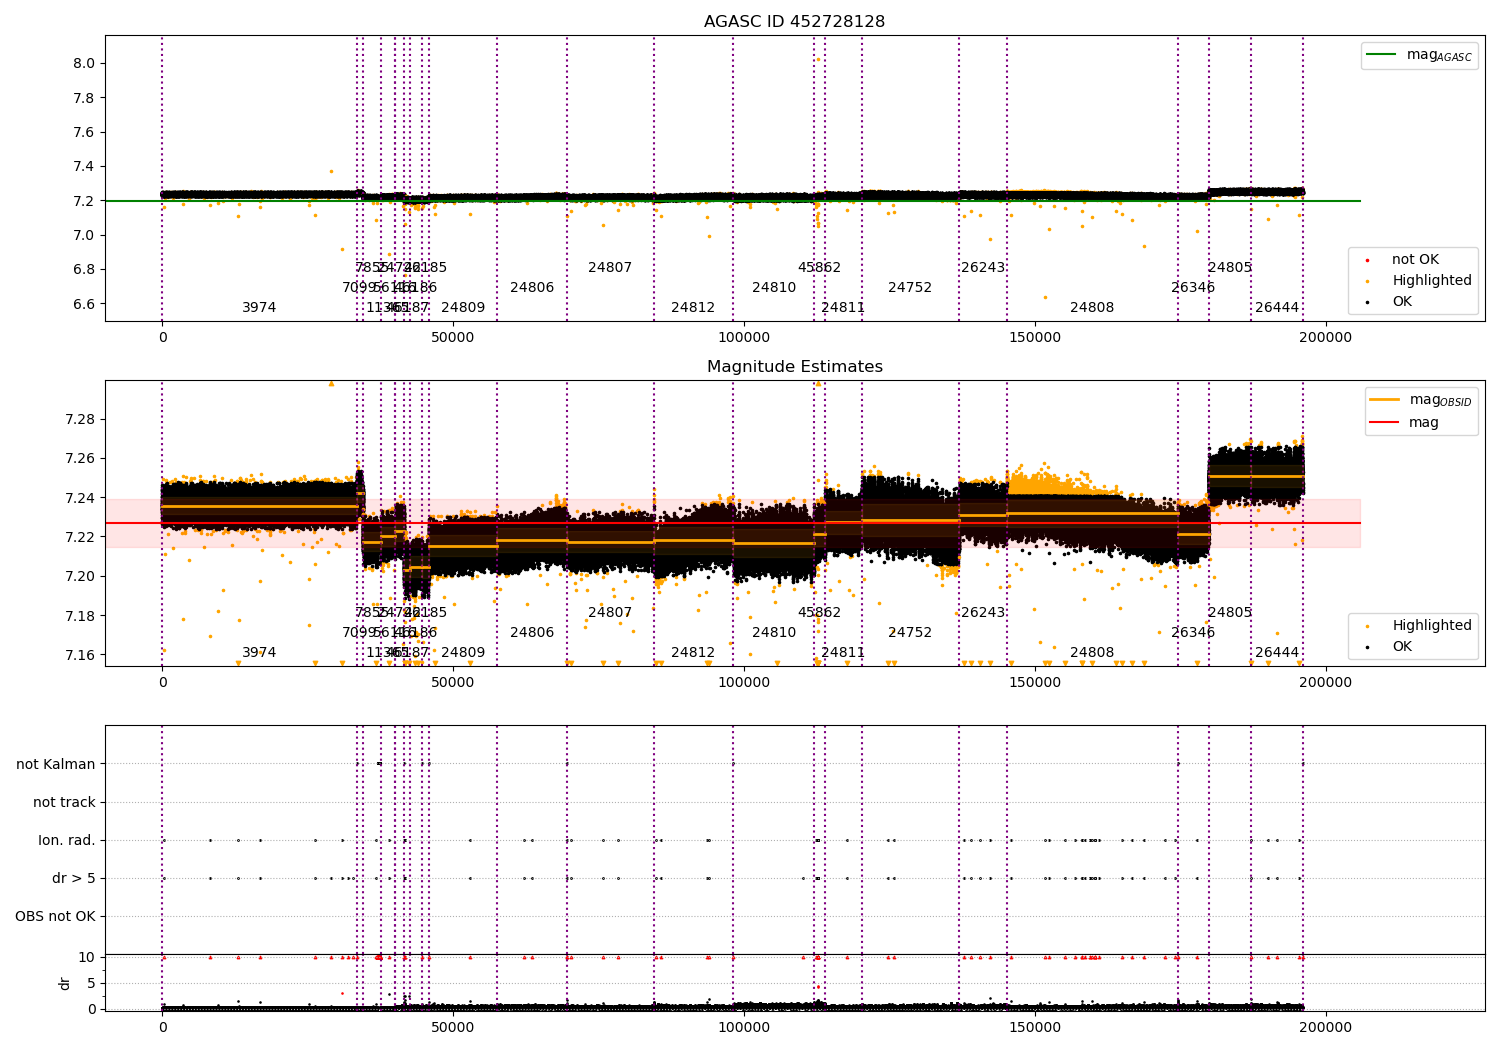Click obsid label 24812 in the top plot

(x=693, y=308)
